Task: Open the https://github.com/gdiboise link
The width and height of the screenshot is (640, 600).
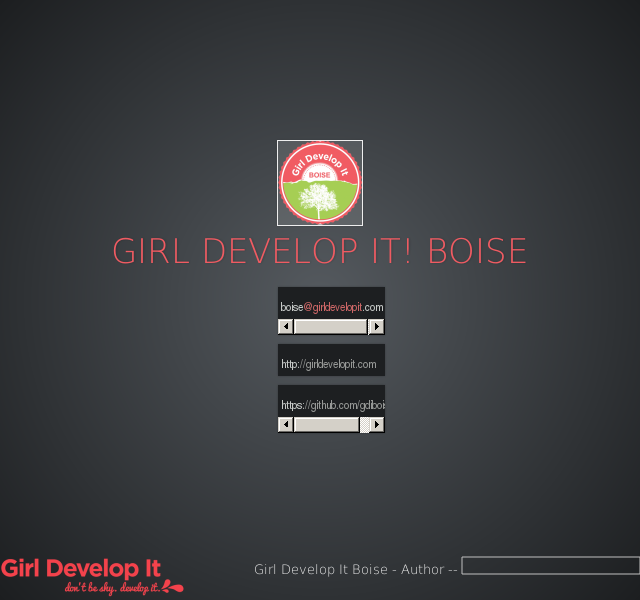Action: (x=333, y=405)
